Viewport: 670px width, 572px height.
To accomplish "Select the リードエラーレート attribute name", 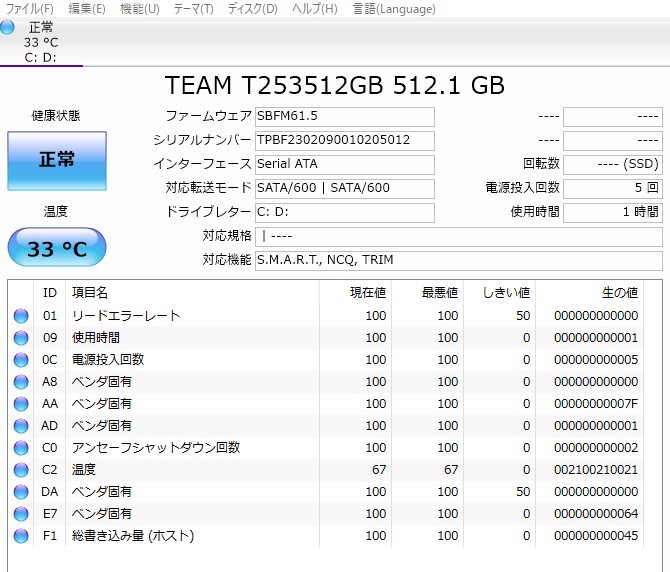I will [x=126, y=316].
